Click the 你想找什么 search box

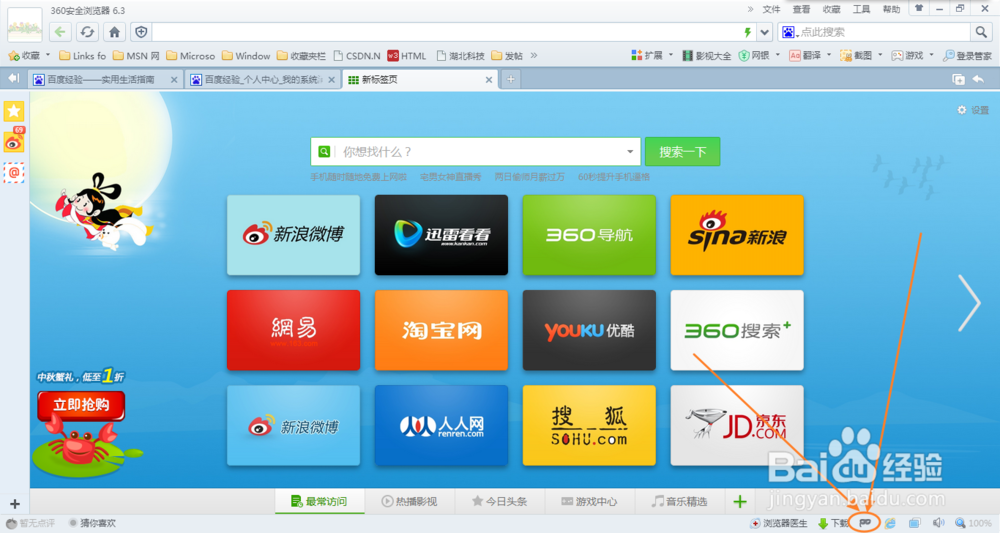477,152
